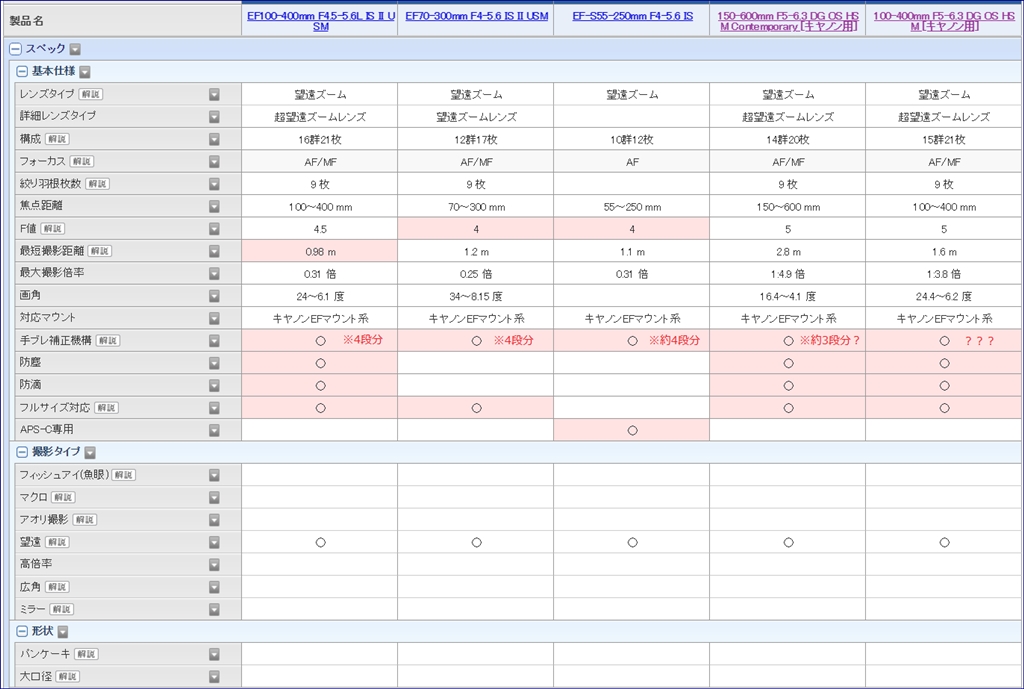Click the arrow icon in レンズタイプ row
The width and height of the screenshot is (1024, 689).
(214, 95)
